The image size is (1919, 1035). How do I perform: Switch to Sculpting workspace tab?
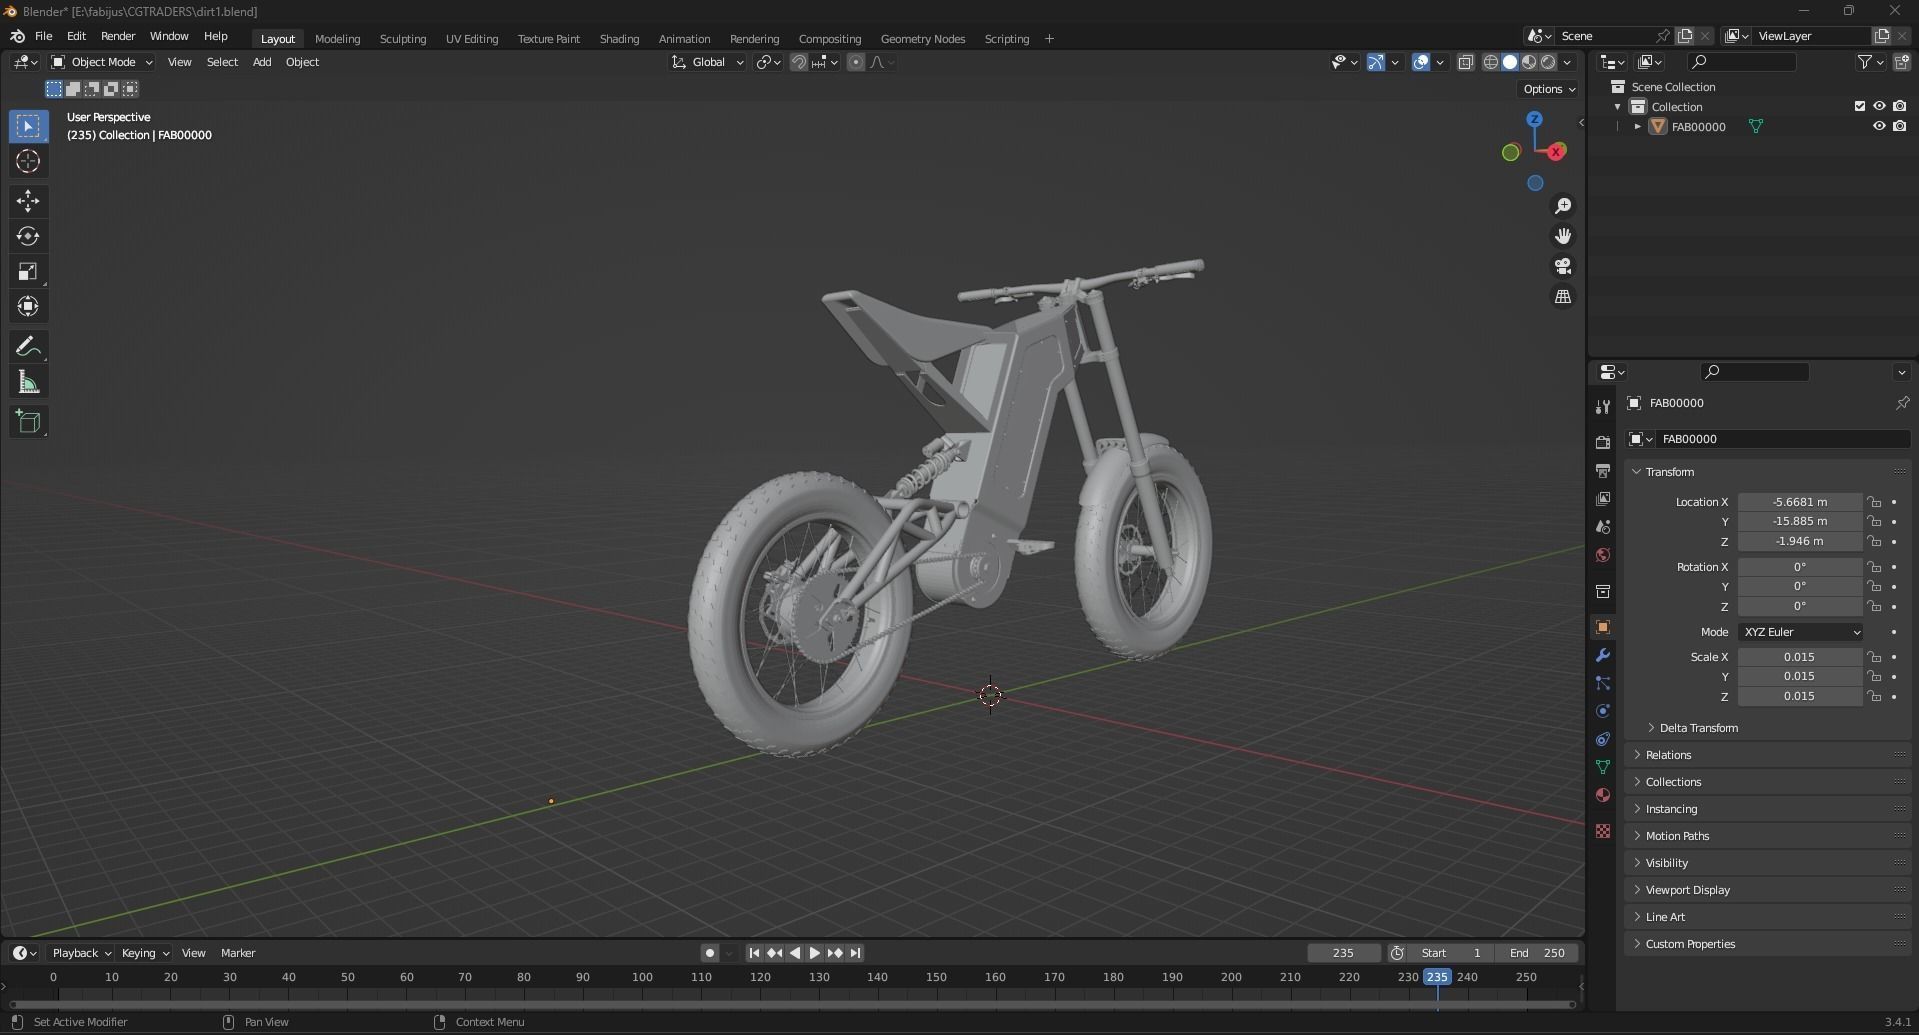pyautogui.click(x=403, y=39)
